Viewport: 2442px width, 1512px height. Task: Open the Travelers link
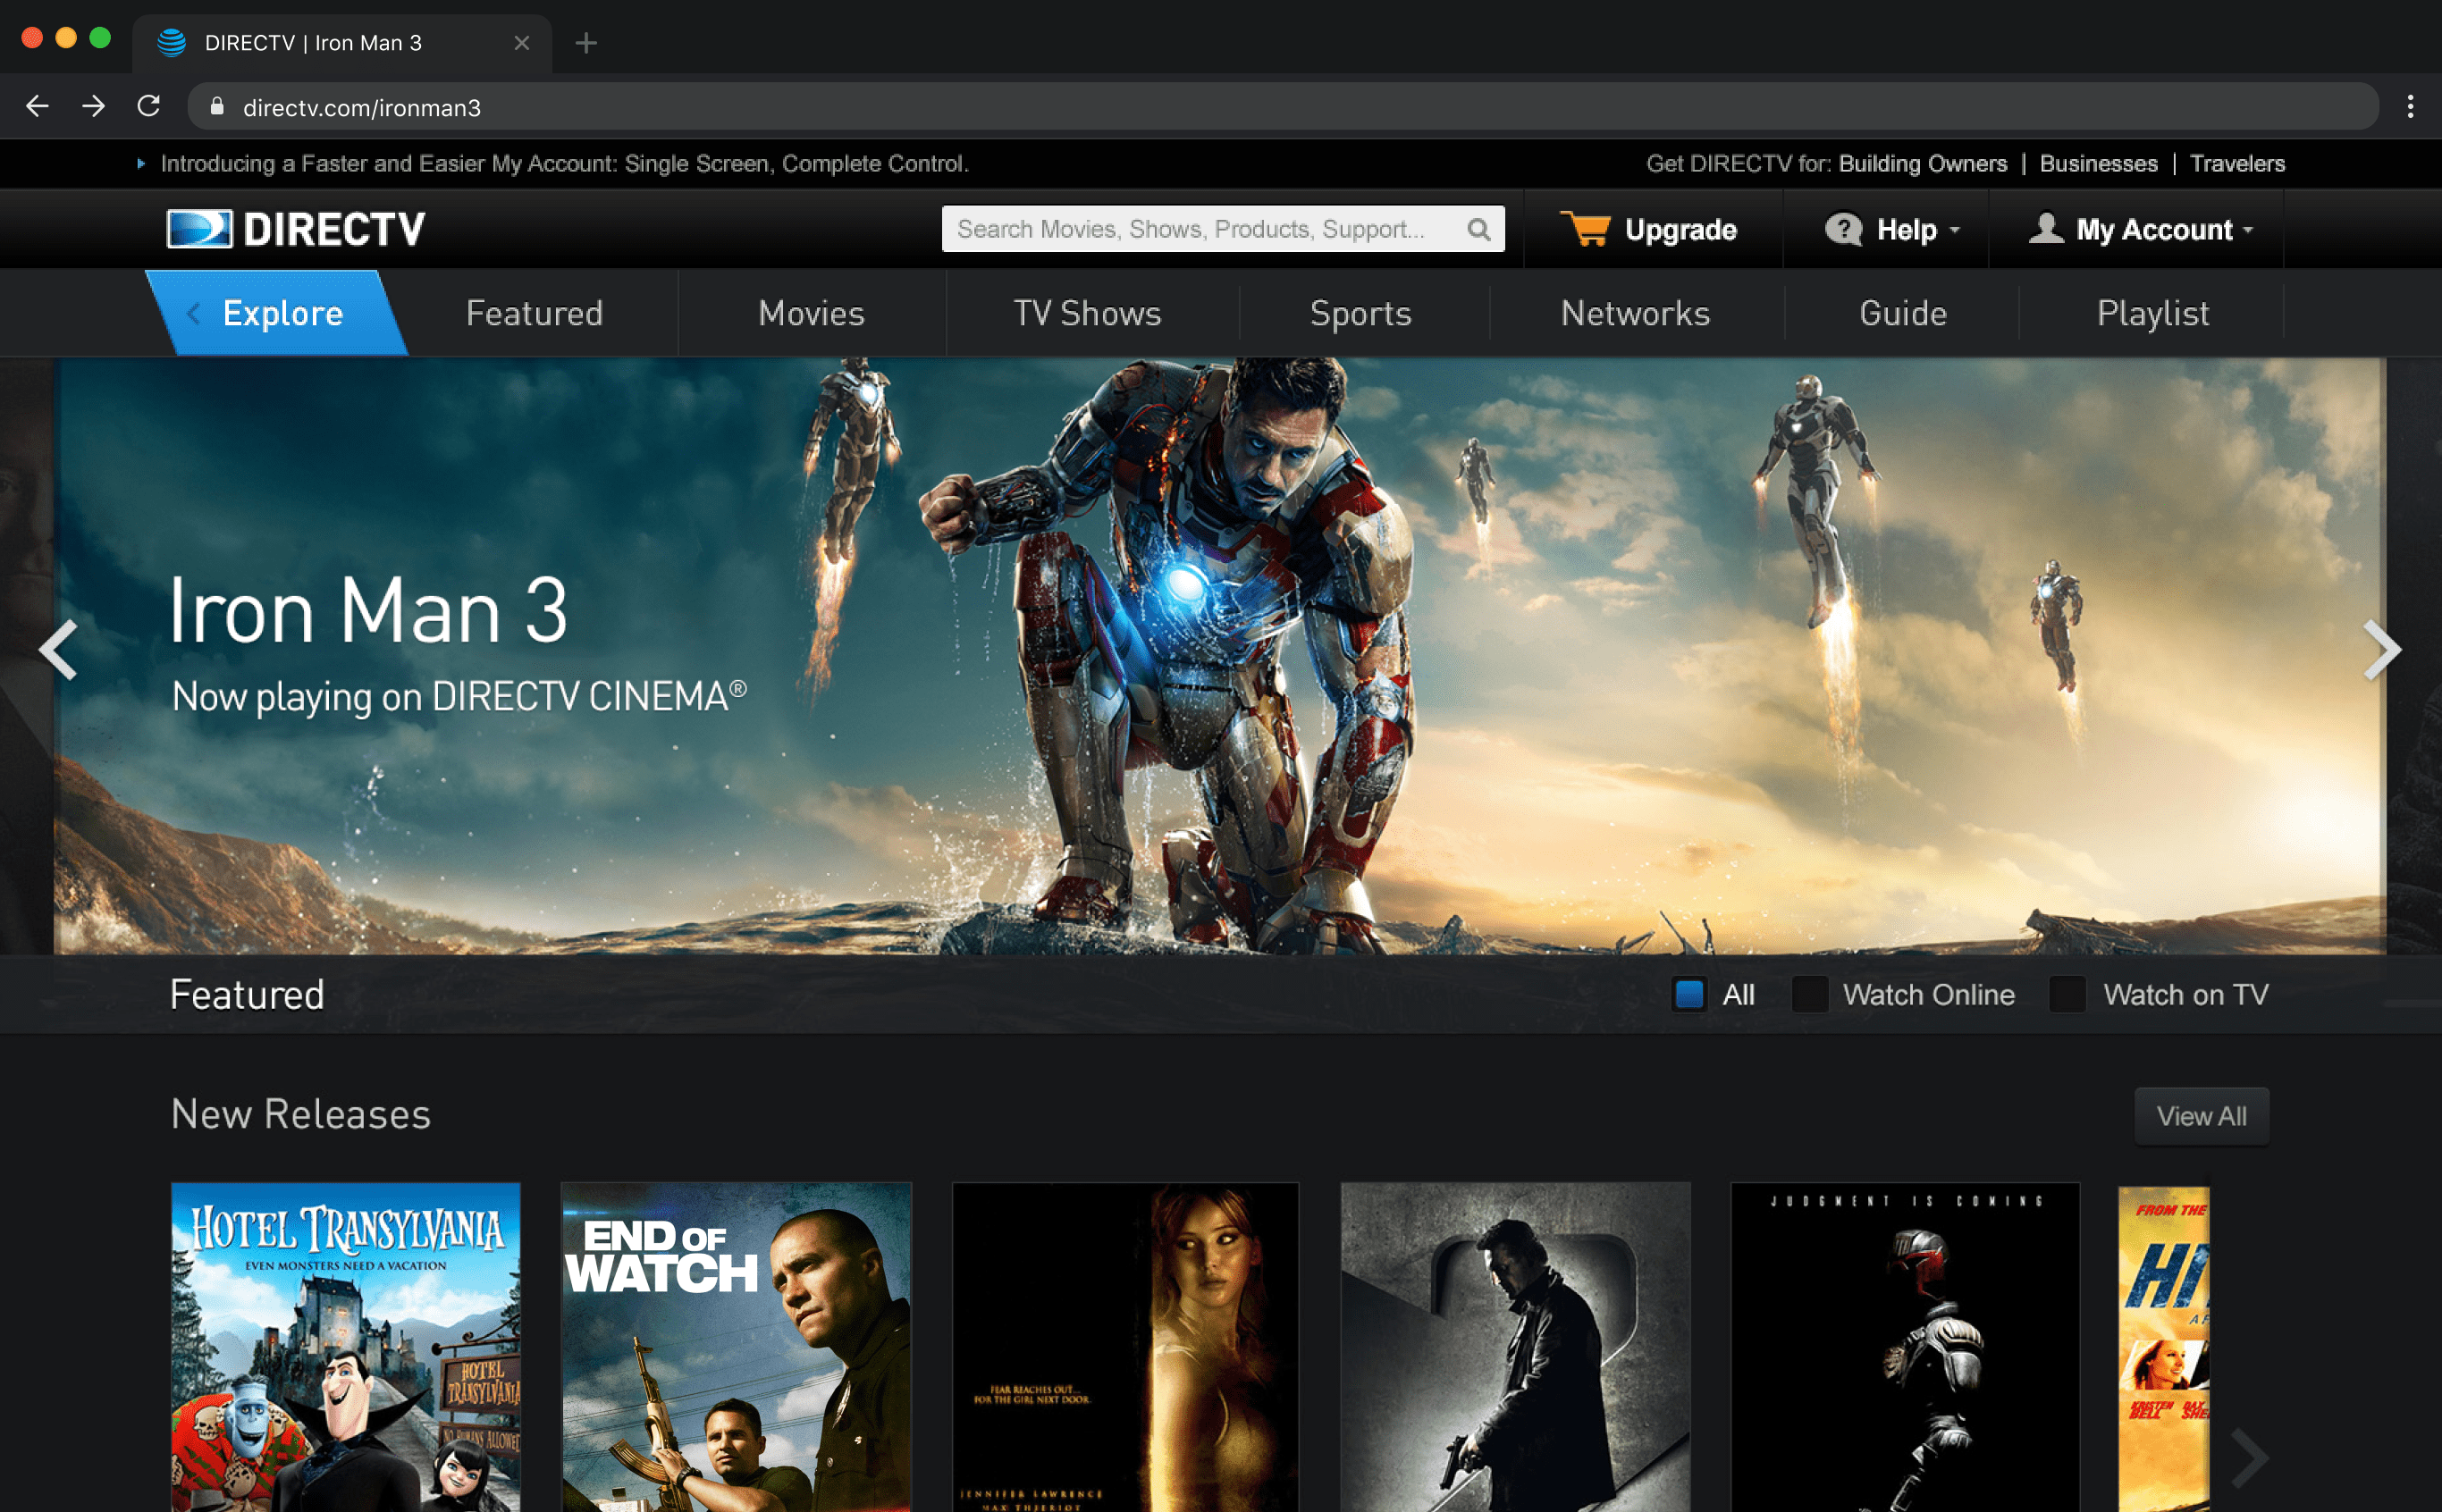2237,163
